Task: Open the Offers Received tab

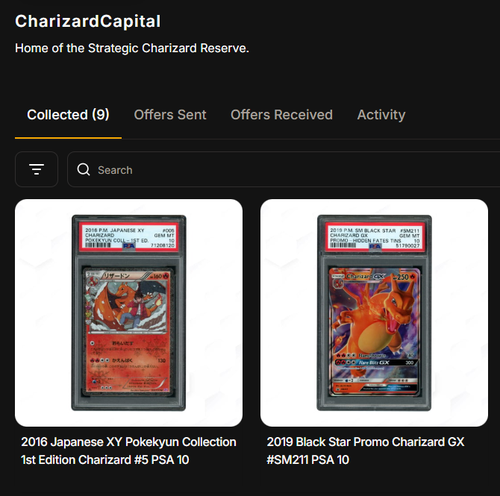Action: [x=281, y=115]
